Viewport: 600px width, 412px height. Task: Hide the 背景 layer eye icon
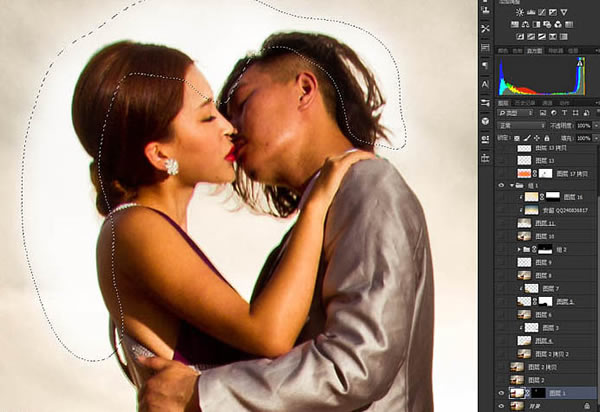click(x=501, y=406)
